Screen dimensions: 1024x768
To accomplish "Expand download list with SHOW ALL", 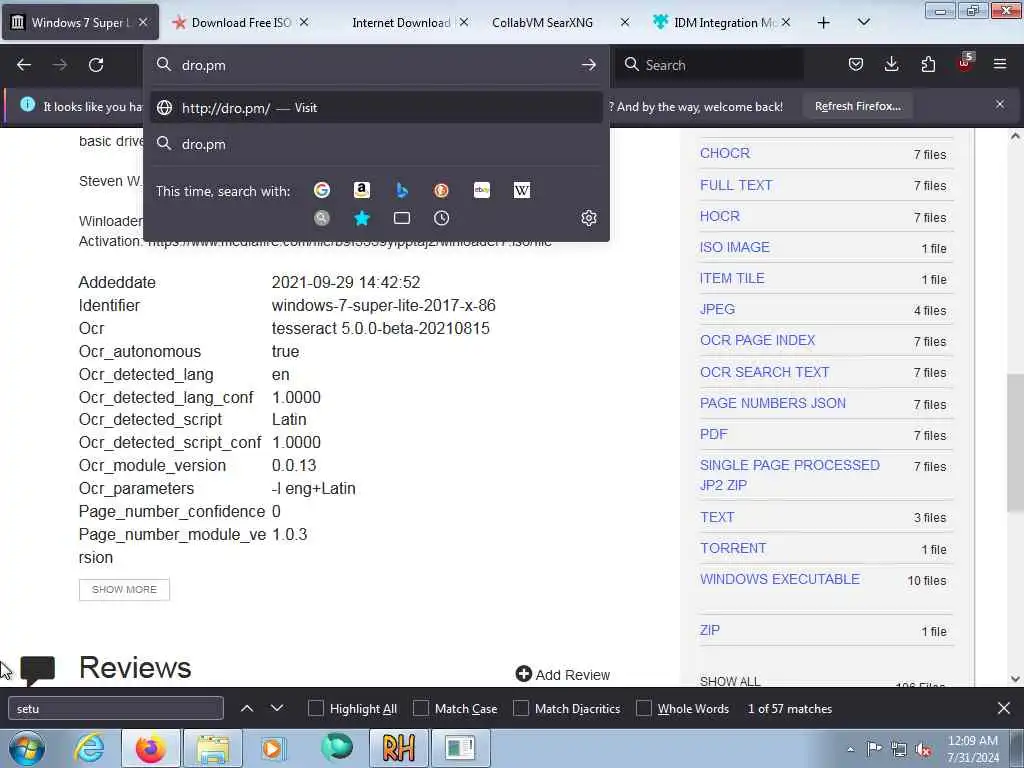I will (x=729, y=681).
